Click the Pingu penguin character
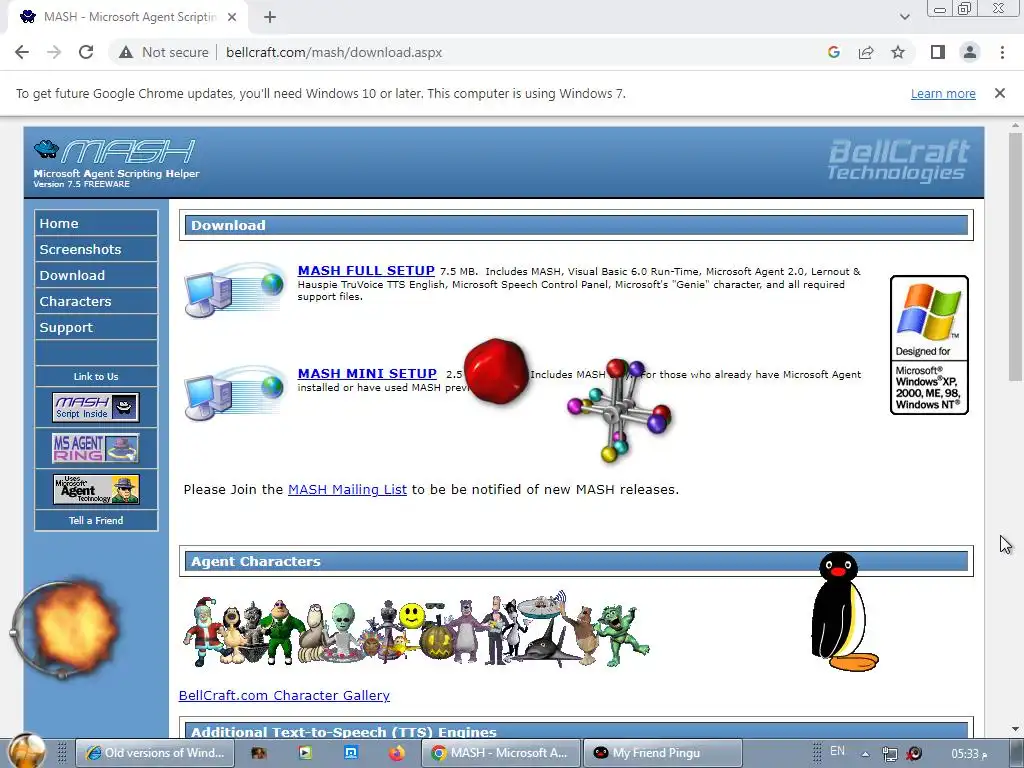1024x768 pixels. pos(842,612)
